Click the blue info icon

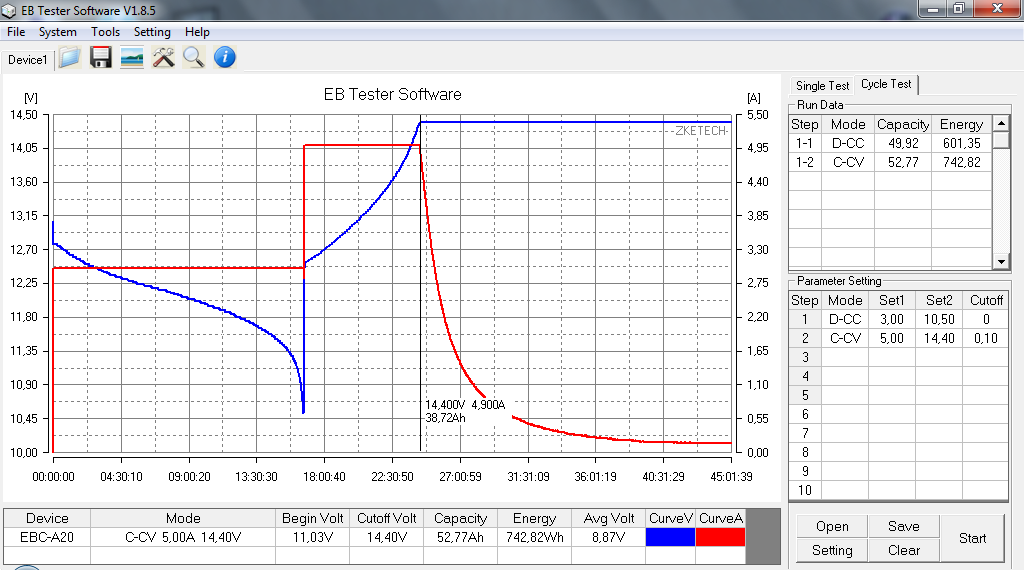(225, 58)
